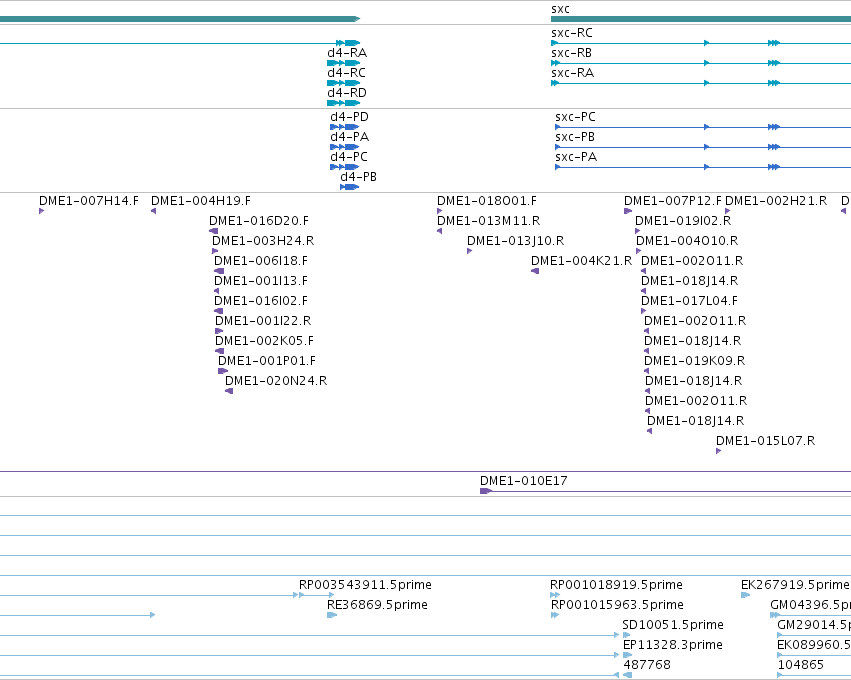
Task: Select the sxc-PB protein label
Action: click(575, 137)
